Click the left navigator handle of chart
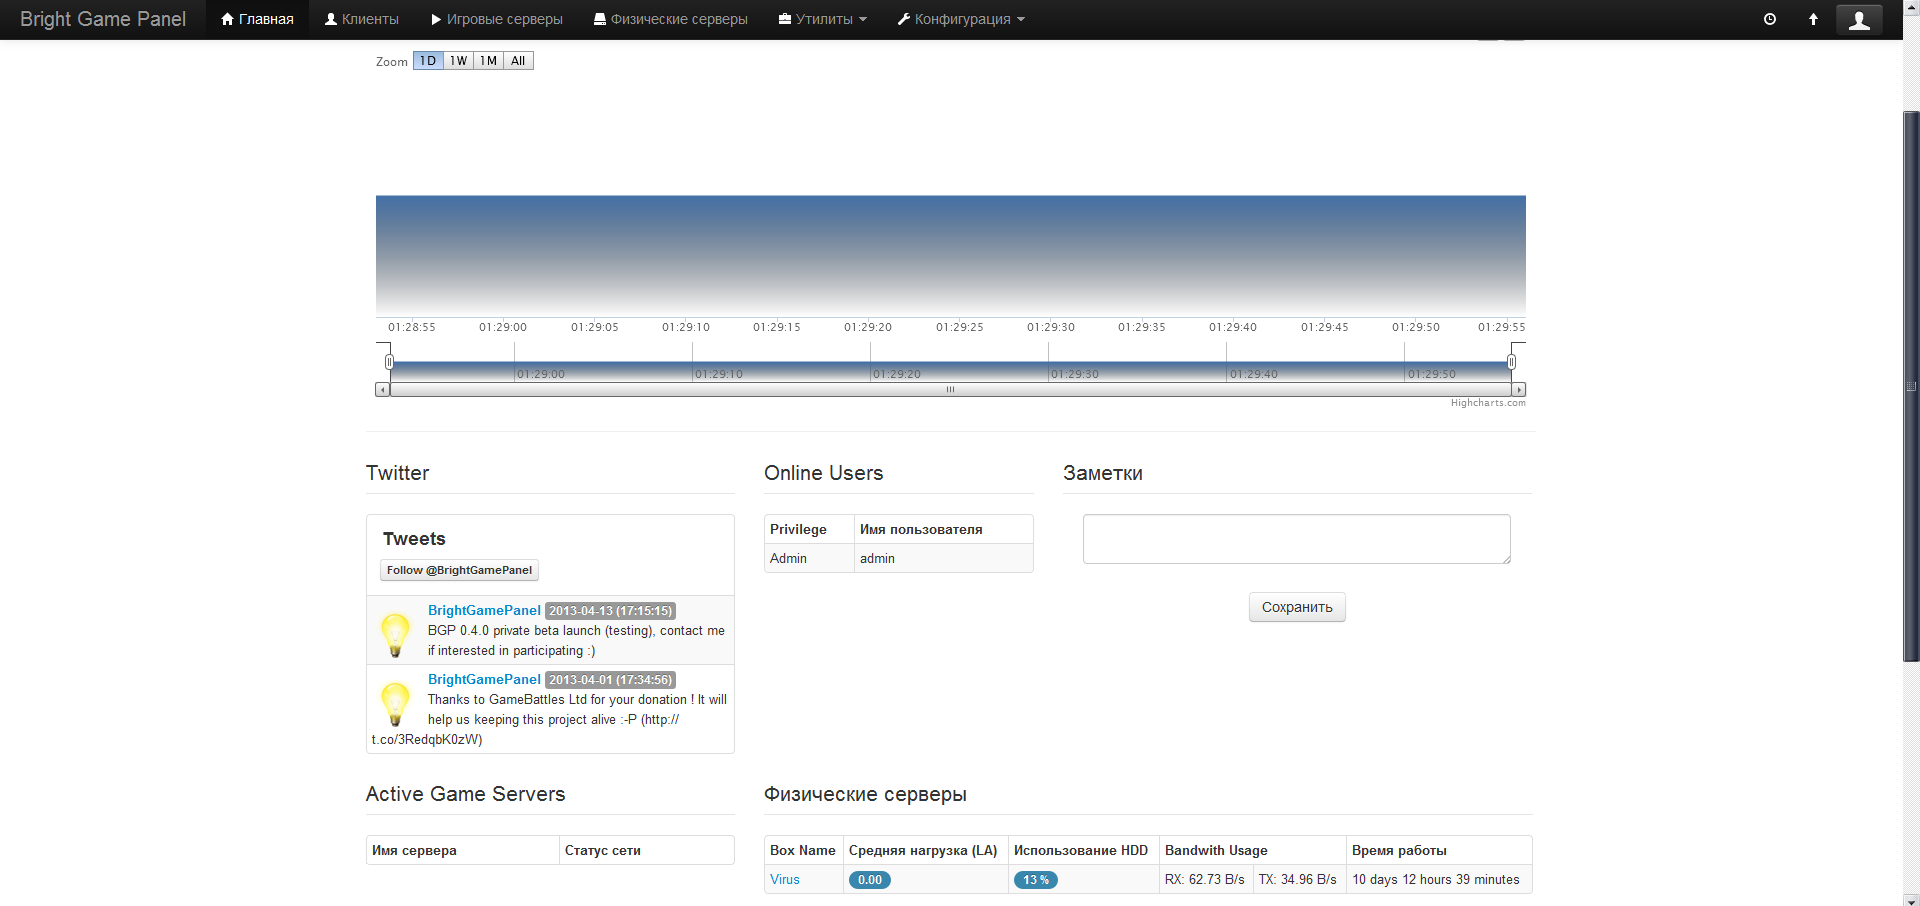This screenshot has height=906, width=1920. click(389, 362)
